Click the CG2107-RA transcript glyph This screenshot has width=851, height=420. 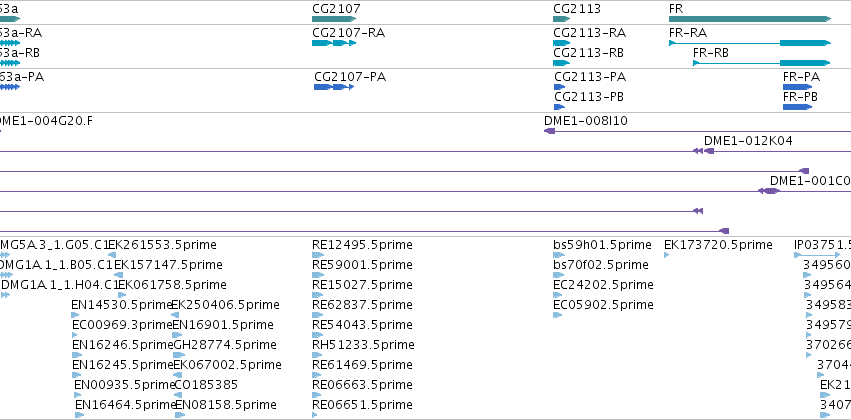[334, 43]
